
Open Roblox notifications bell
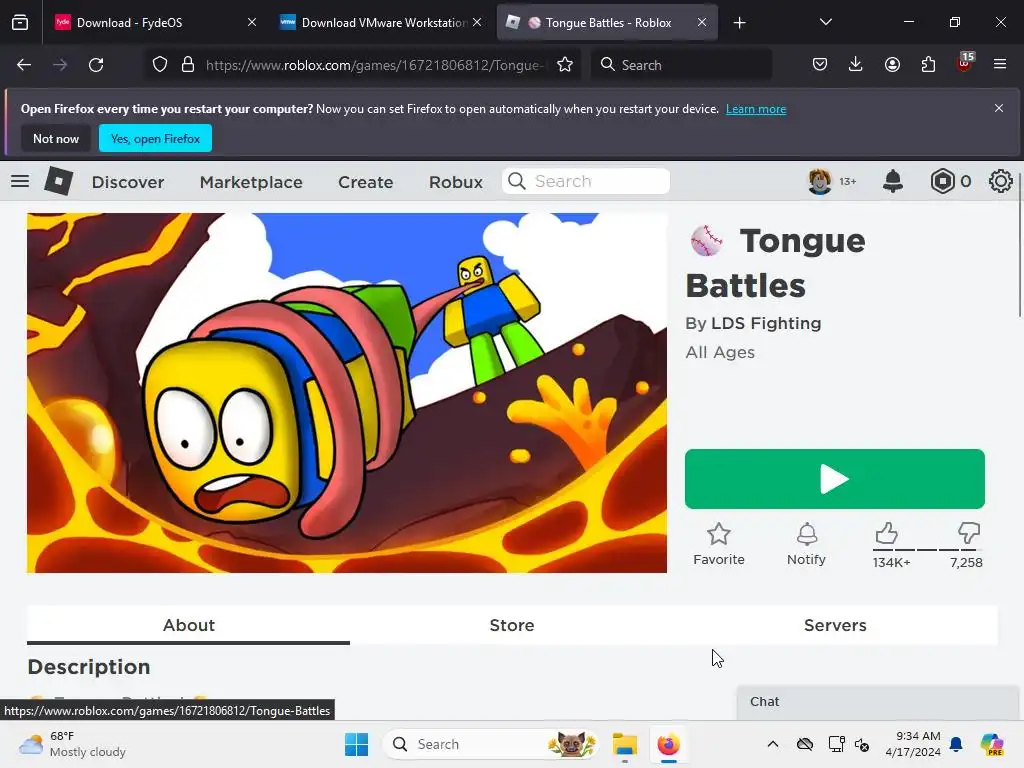click(x=893, y=181)
